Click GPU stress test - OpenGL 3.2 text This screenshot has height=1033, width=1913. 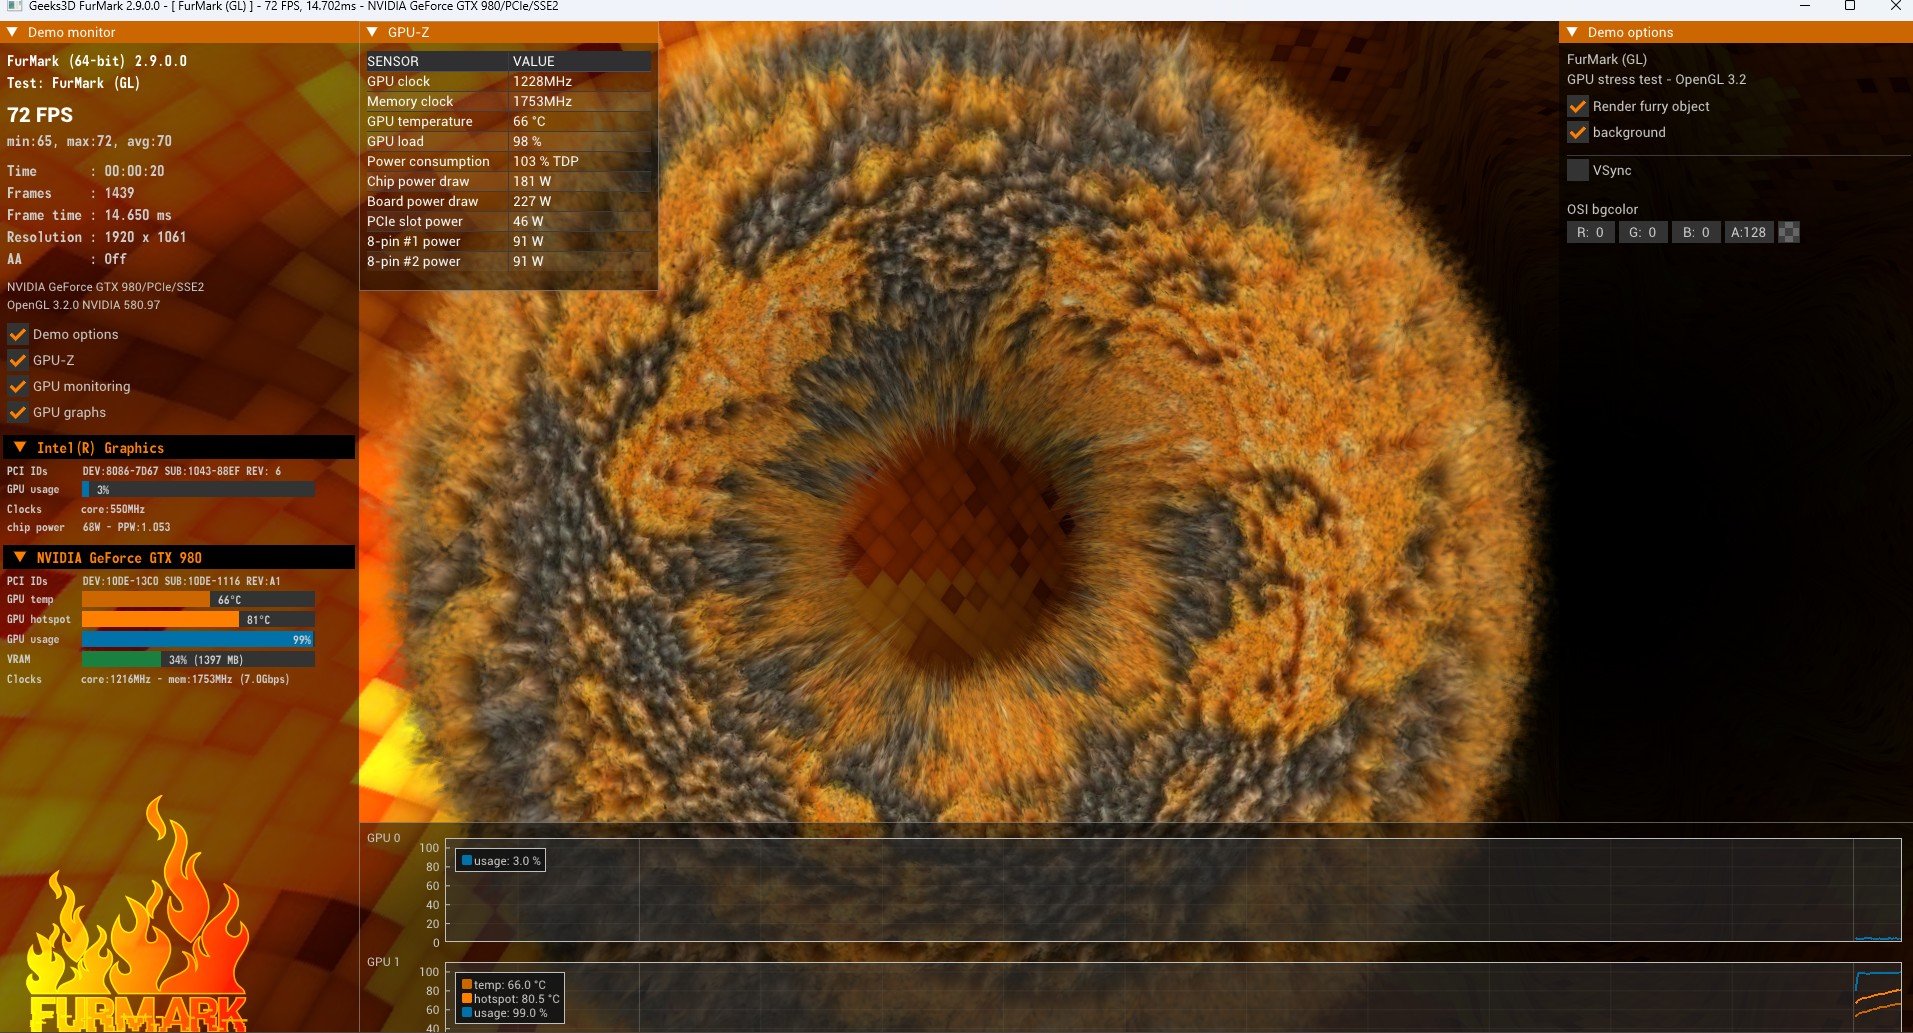click(1656, 79)
